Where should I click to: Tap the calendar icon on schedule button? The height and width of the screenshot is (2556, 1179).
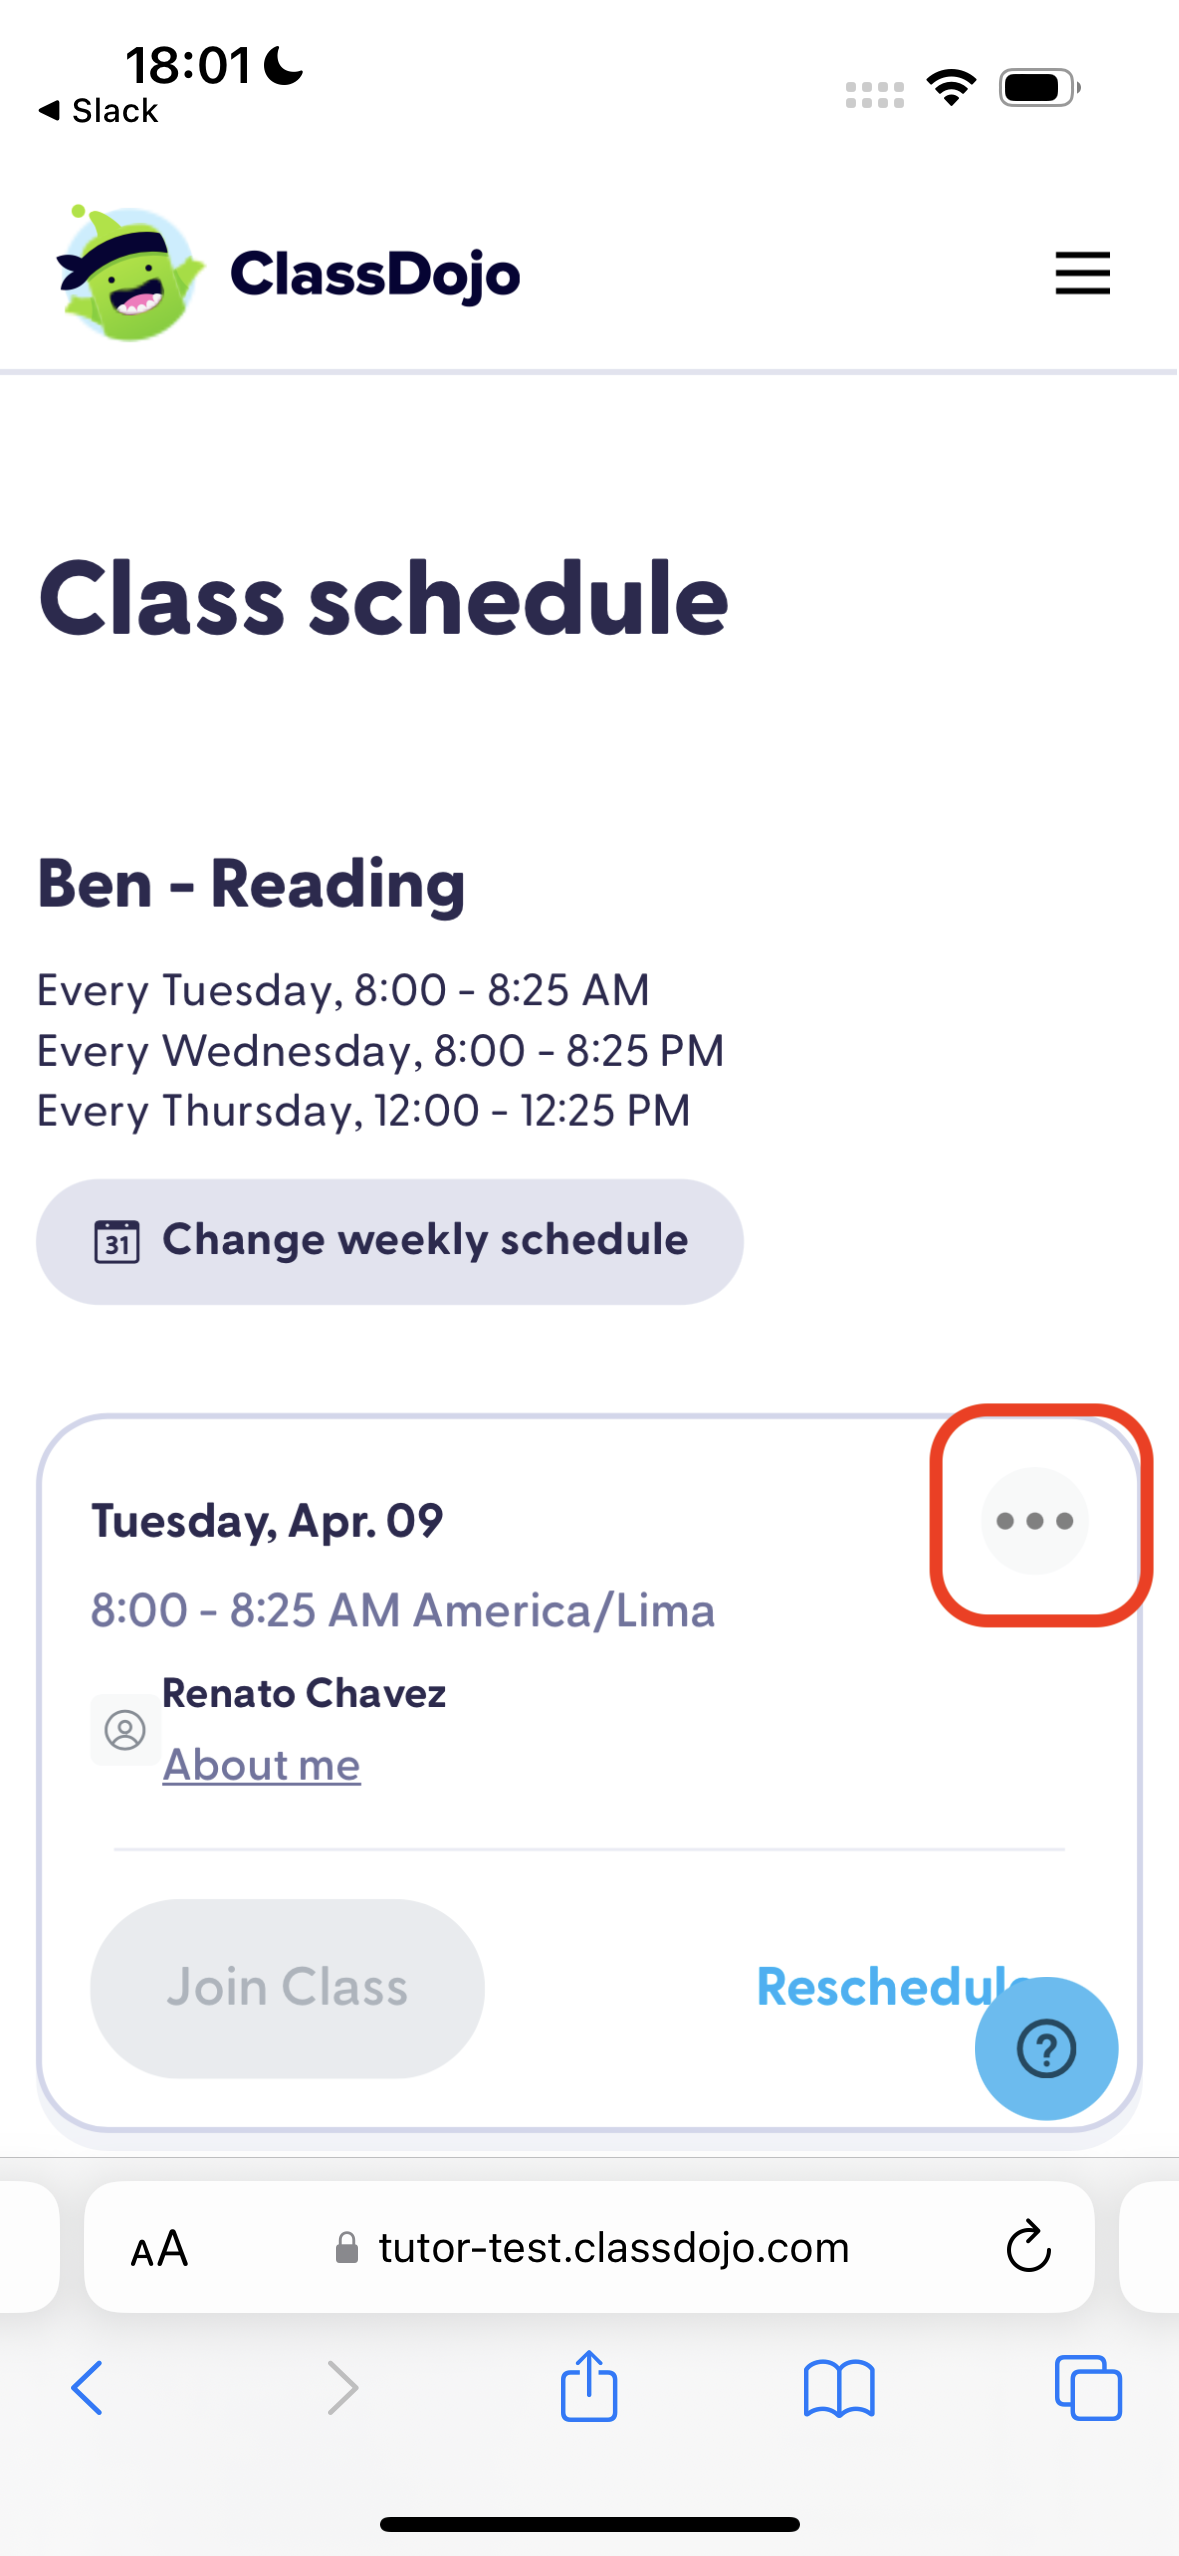(x=117, y=1242)
